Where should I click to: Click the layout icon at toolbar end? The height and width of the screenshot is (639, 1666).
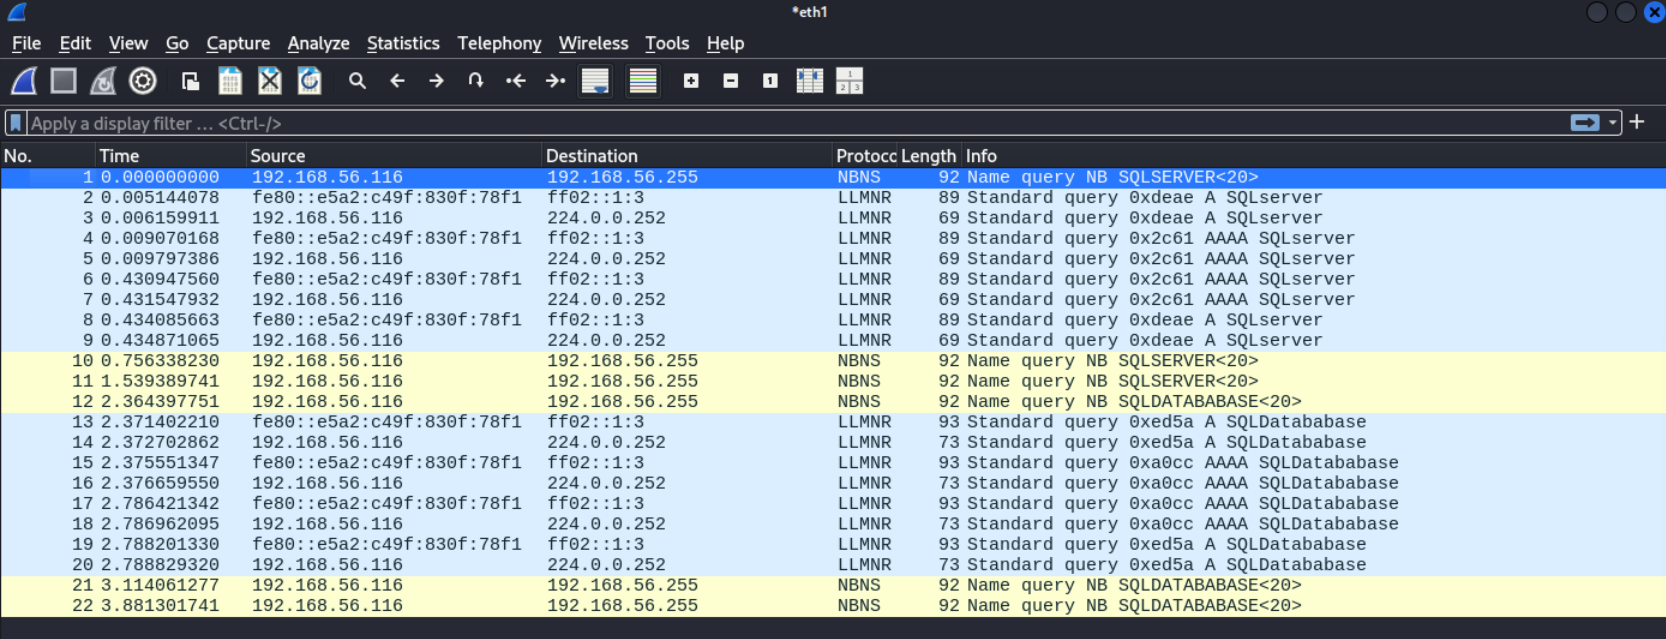pos(850,81)
